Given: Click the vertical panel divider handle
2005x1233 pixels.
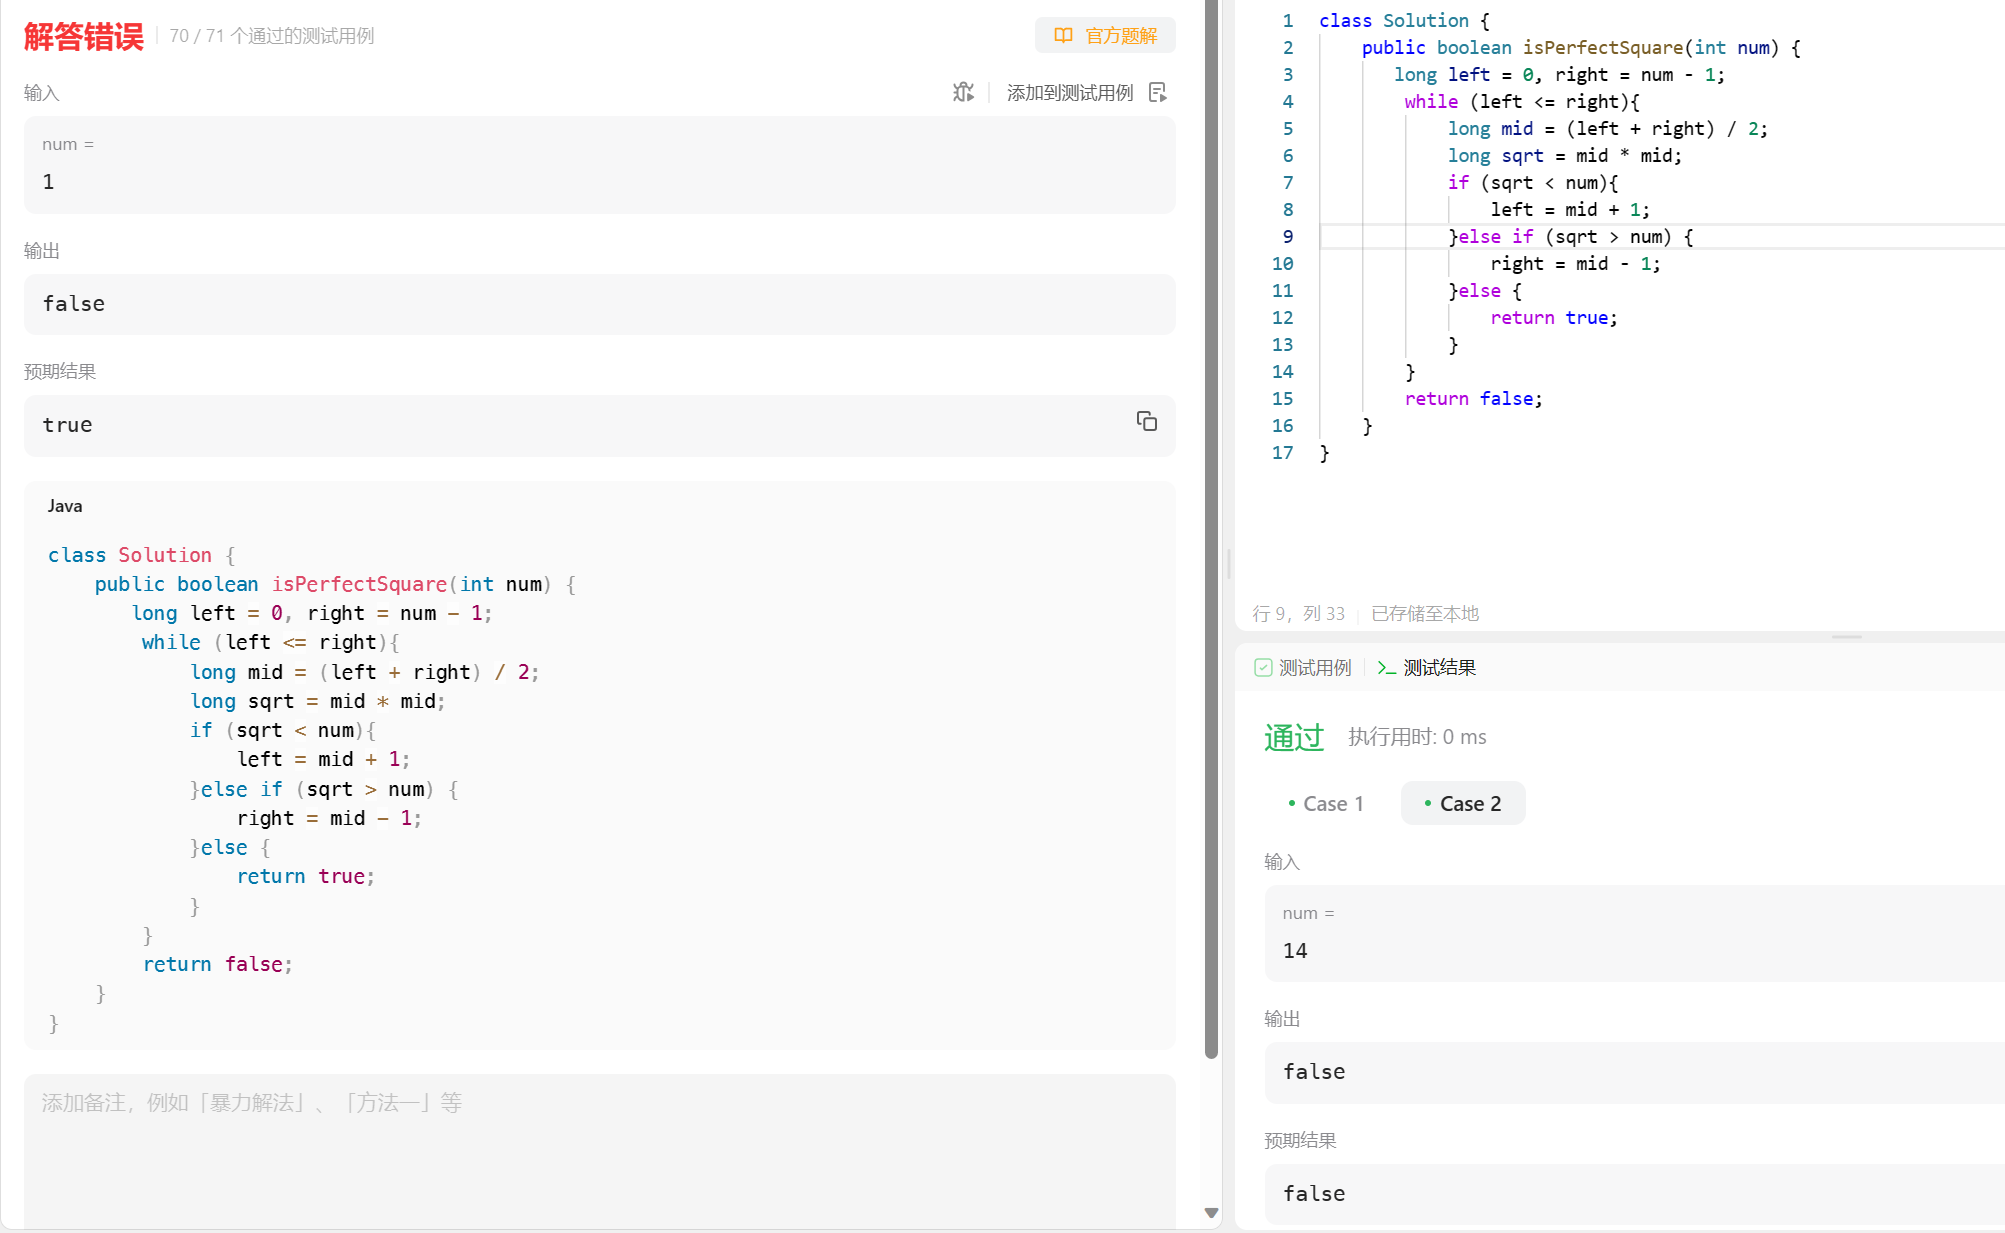Looking at the screenshot, I should coord(1229,565).
